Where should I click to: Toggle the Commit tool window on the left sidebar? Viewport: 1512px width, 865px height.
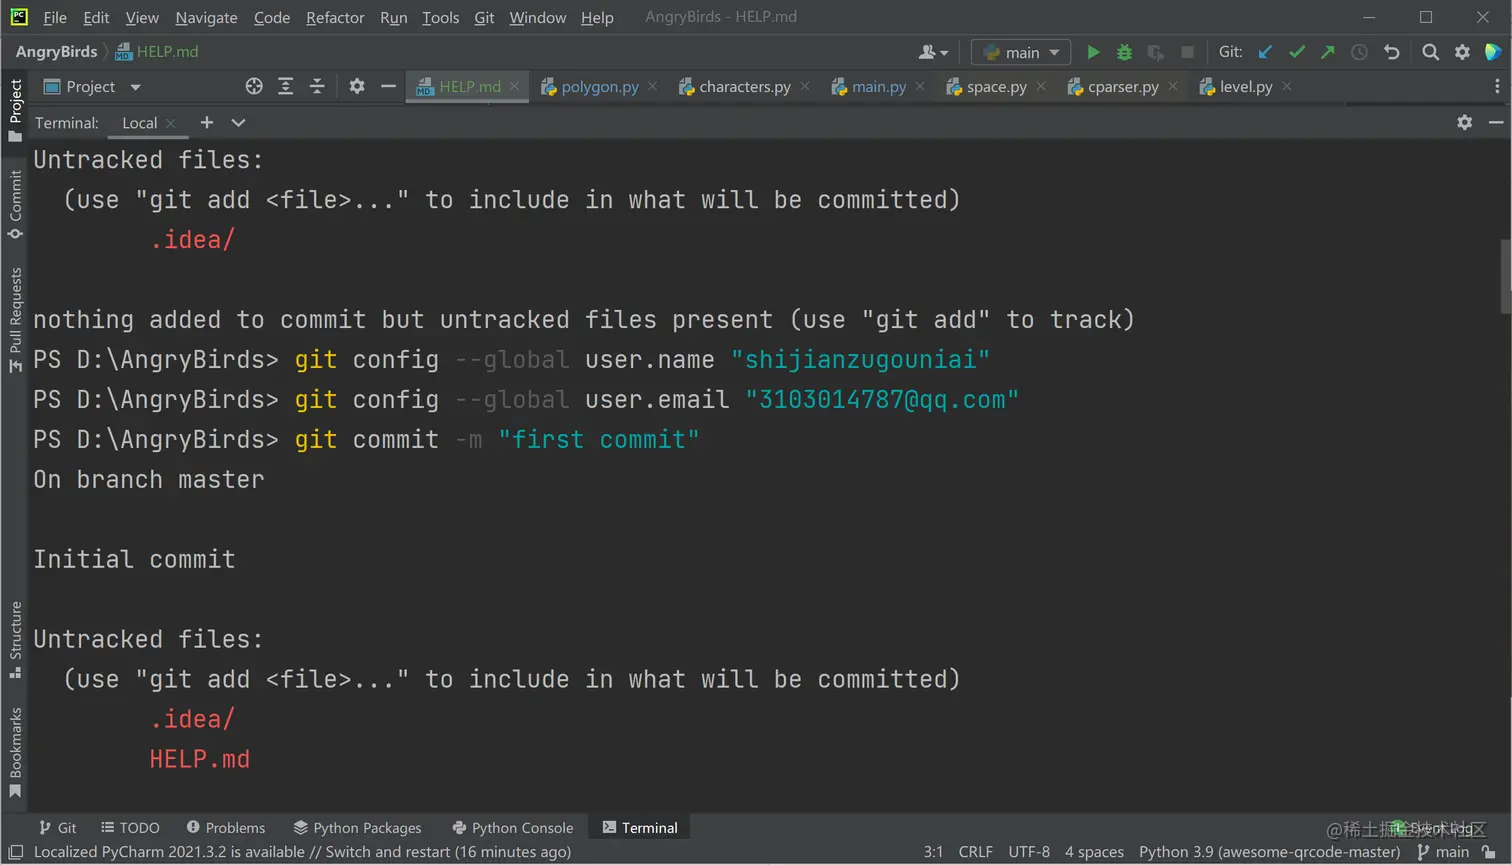(x=15, y=204)
